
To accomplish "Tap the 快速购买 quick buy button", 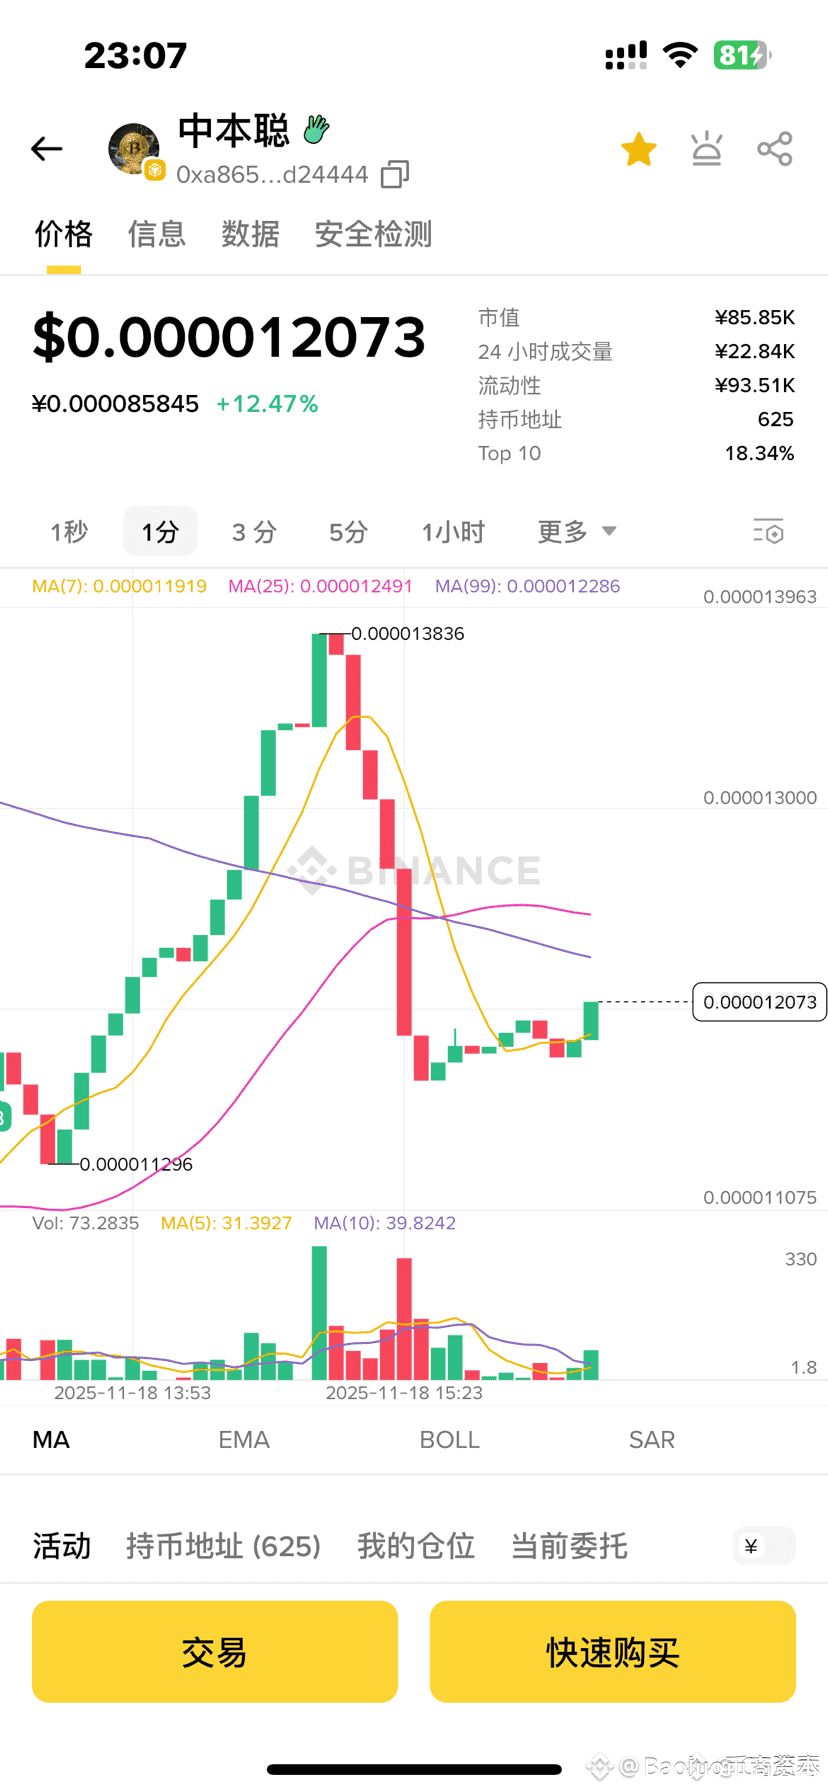I will 611,1652.
